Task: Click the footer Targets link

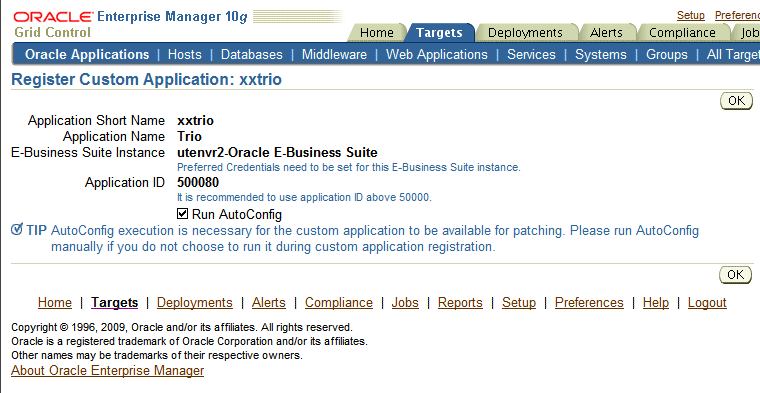Action: coord(114,302)
